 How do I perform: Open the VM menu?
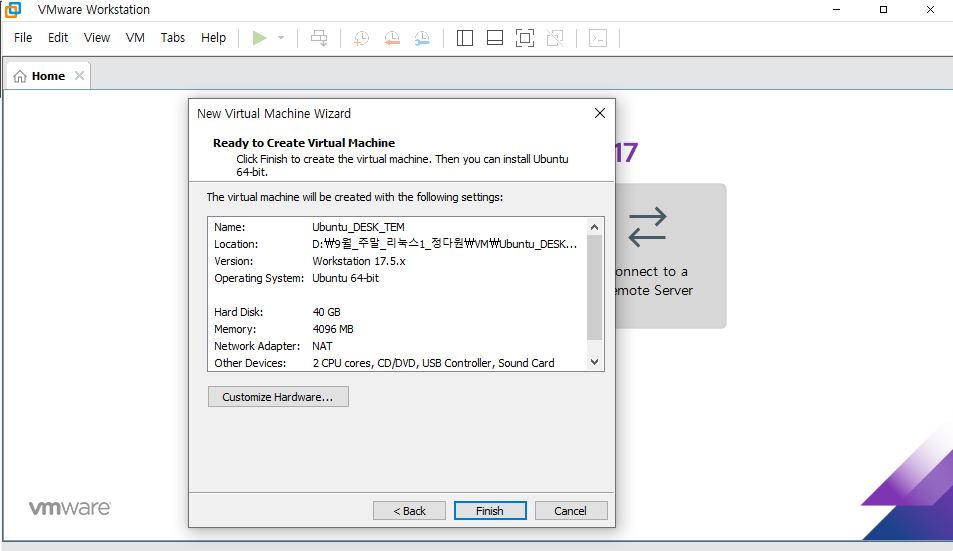tap(135, 38)
